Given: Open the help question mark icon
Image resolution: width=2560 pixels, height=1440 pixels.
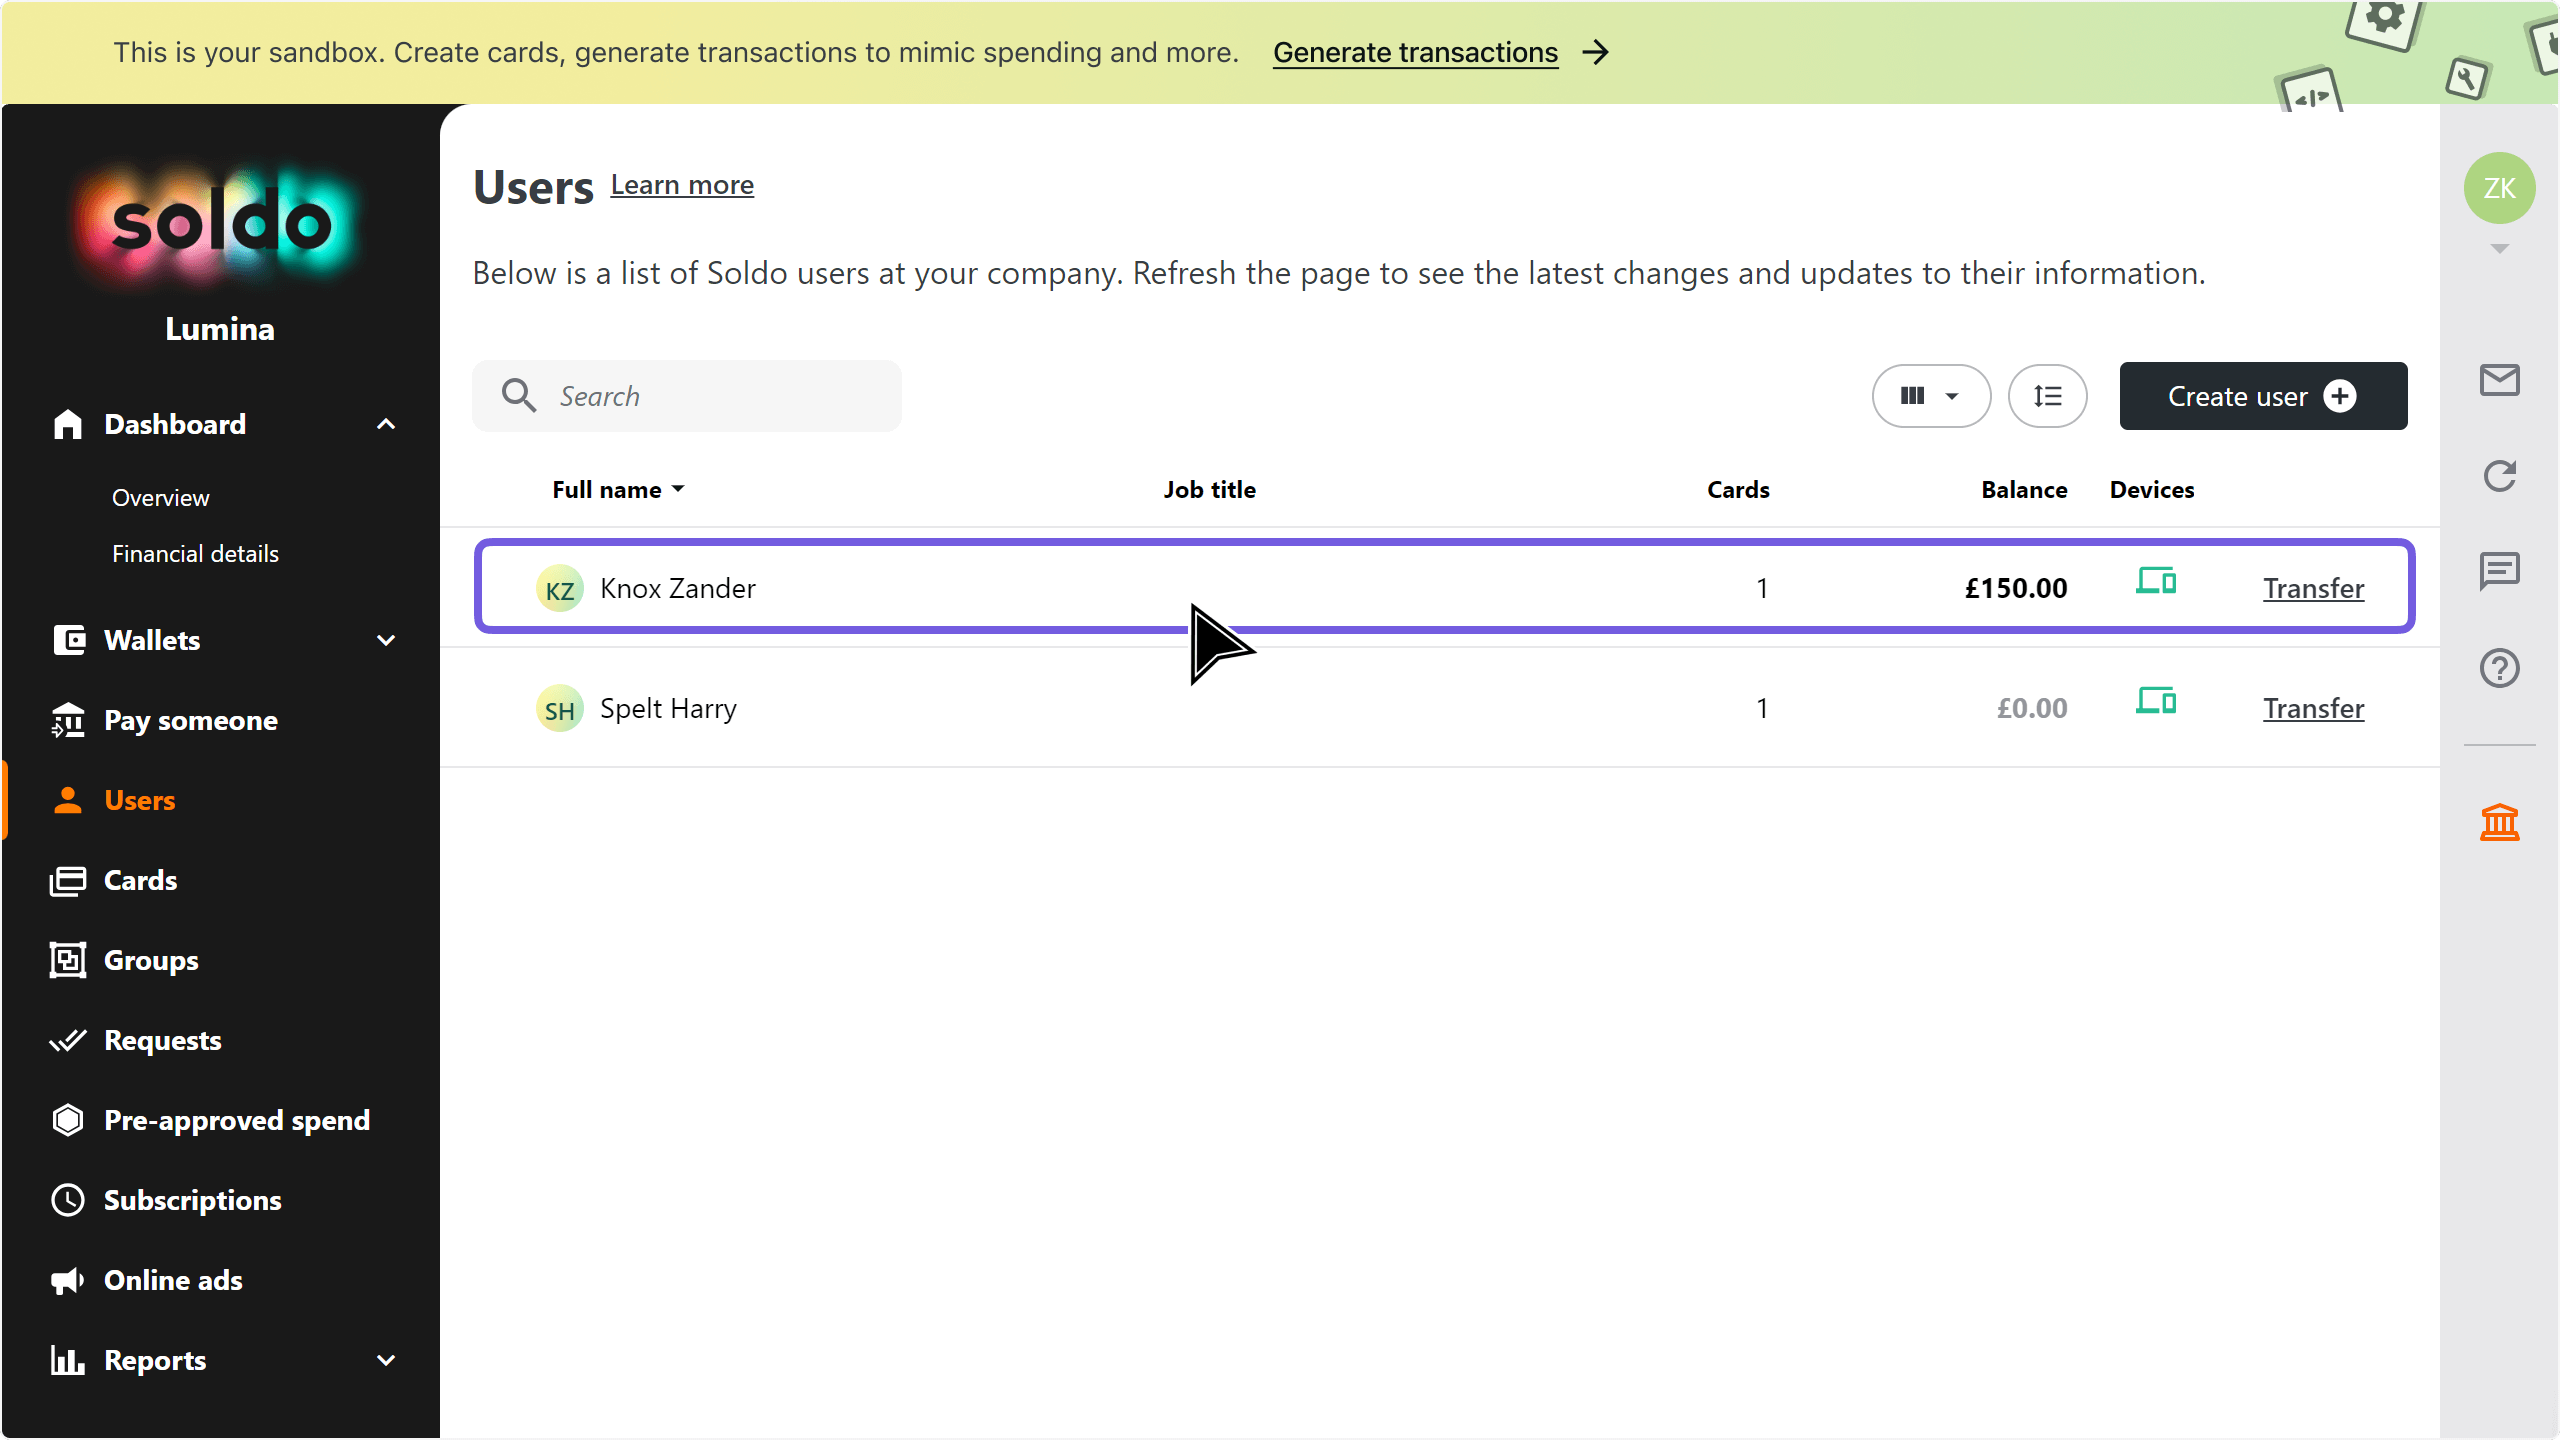Looking at the screenshot, I should pyautogui.click(x=2499, y=668).
